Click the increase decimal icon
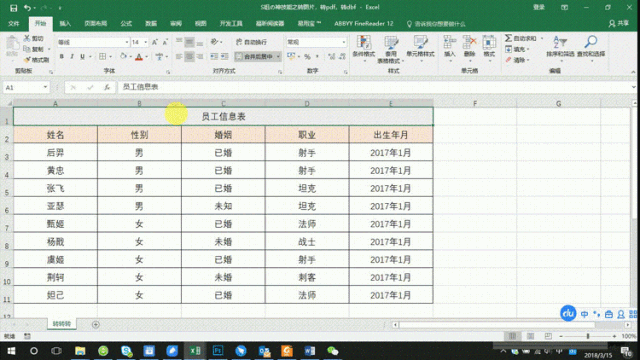This screenshot has height=360, width=640. click(x=331, y=57)
